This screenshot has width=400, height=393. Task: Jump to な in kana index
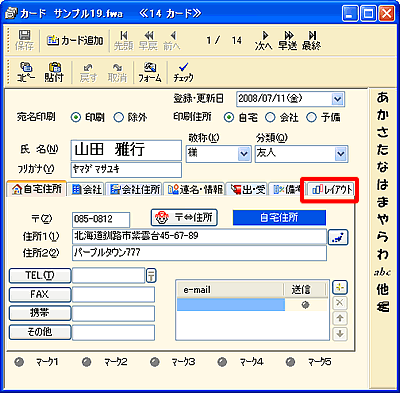[383, 167]
